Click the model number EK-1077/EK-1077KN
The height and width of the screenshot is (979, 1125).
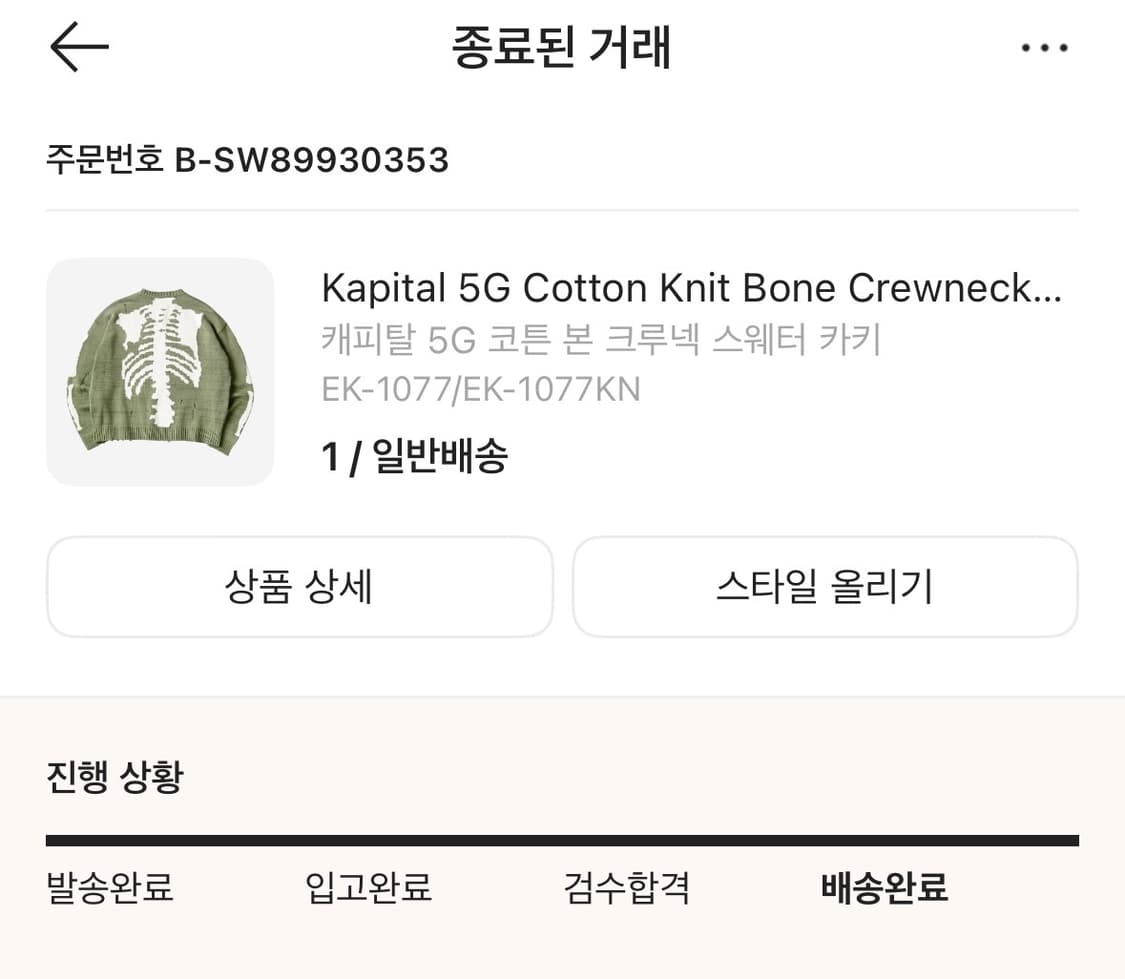(480, 388)
